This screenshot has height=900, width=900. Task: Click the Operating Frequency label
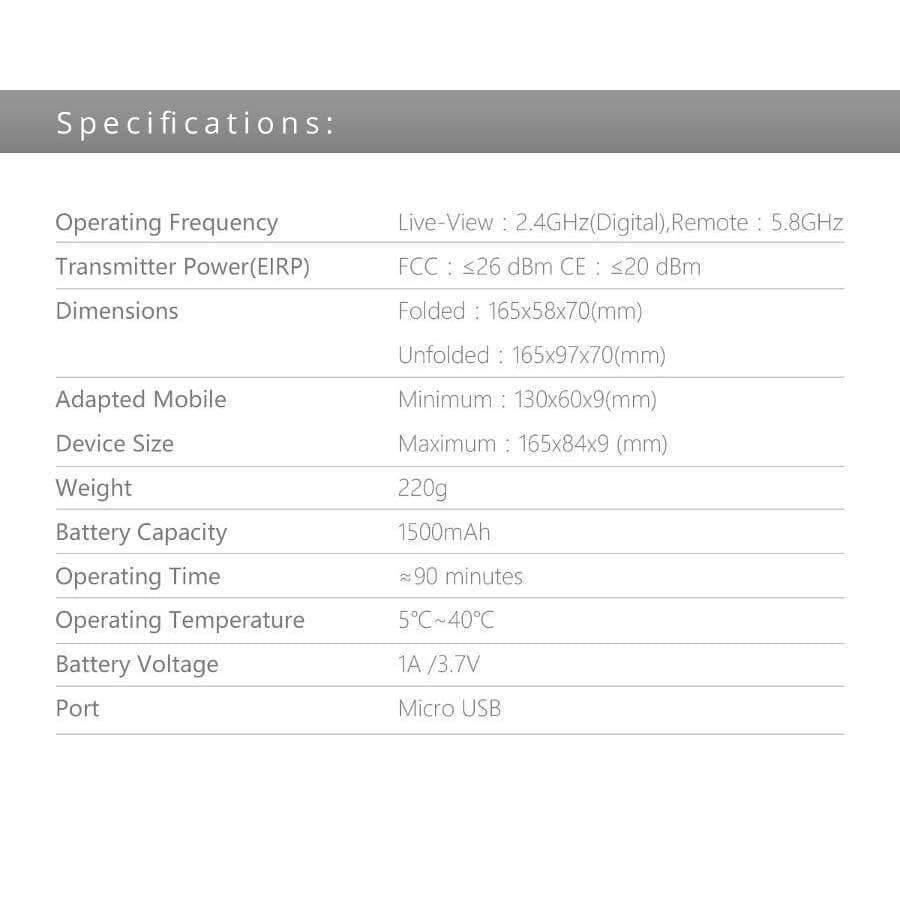pos(167,223)
